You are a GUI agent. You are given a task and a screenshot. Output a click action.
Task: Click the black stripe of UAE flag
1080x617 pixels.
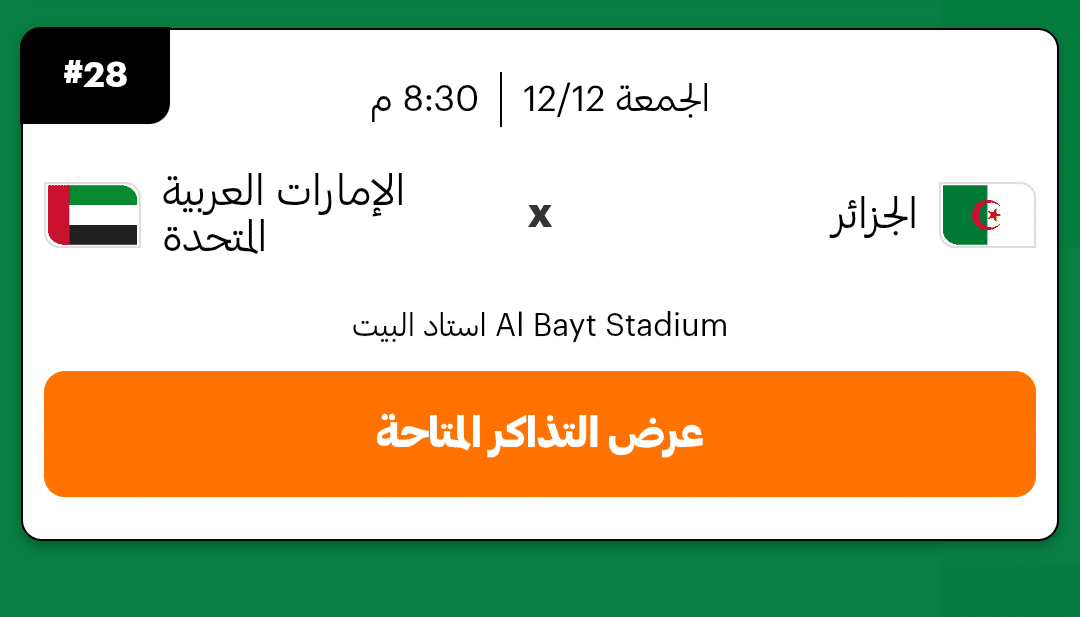pyautogui.click(x=104, y=235)
